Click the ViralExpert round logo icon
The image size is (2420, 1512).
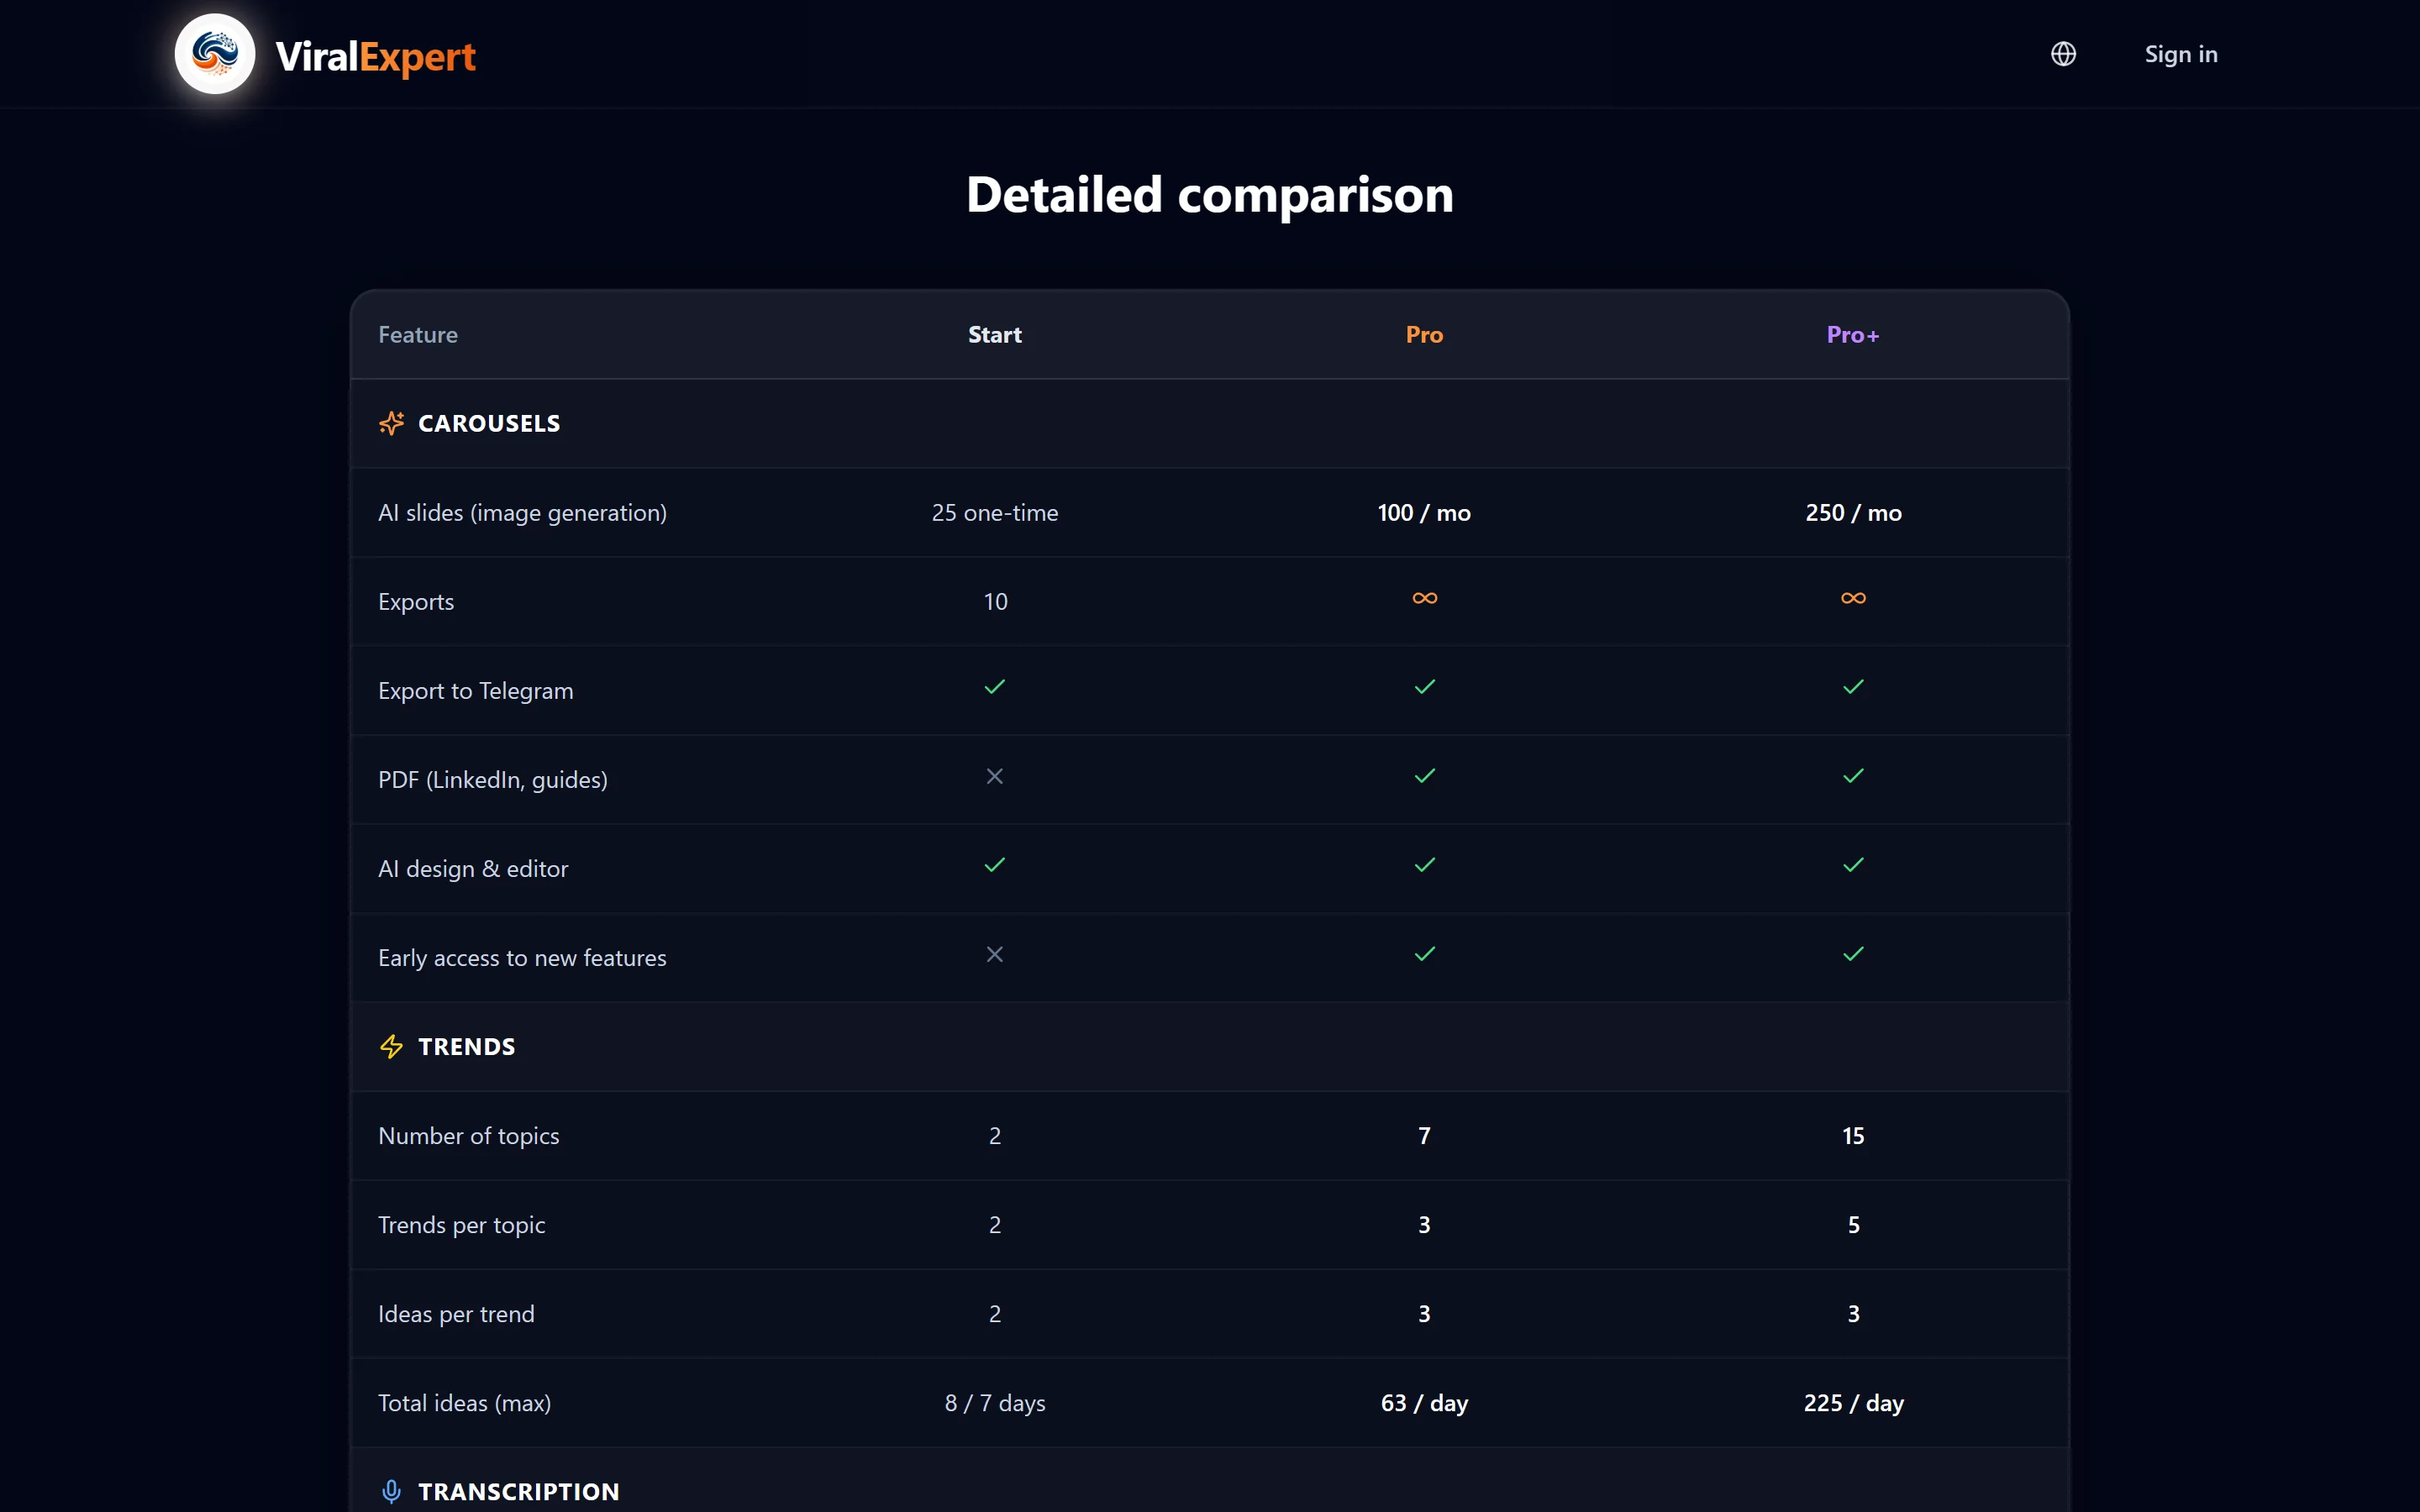coord(215,54)
